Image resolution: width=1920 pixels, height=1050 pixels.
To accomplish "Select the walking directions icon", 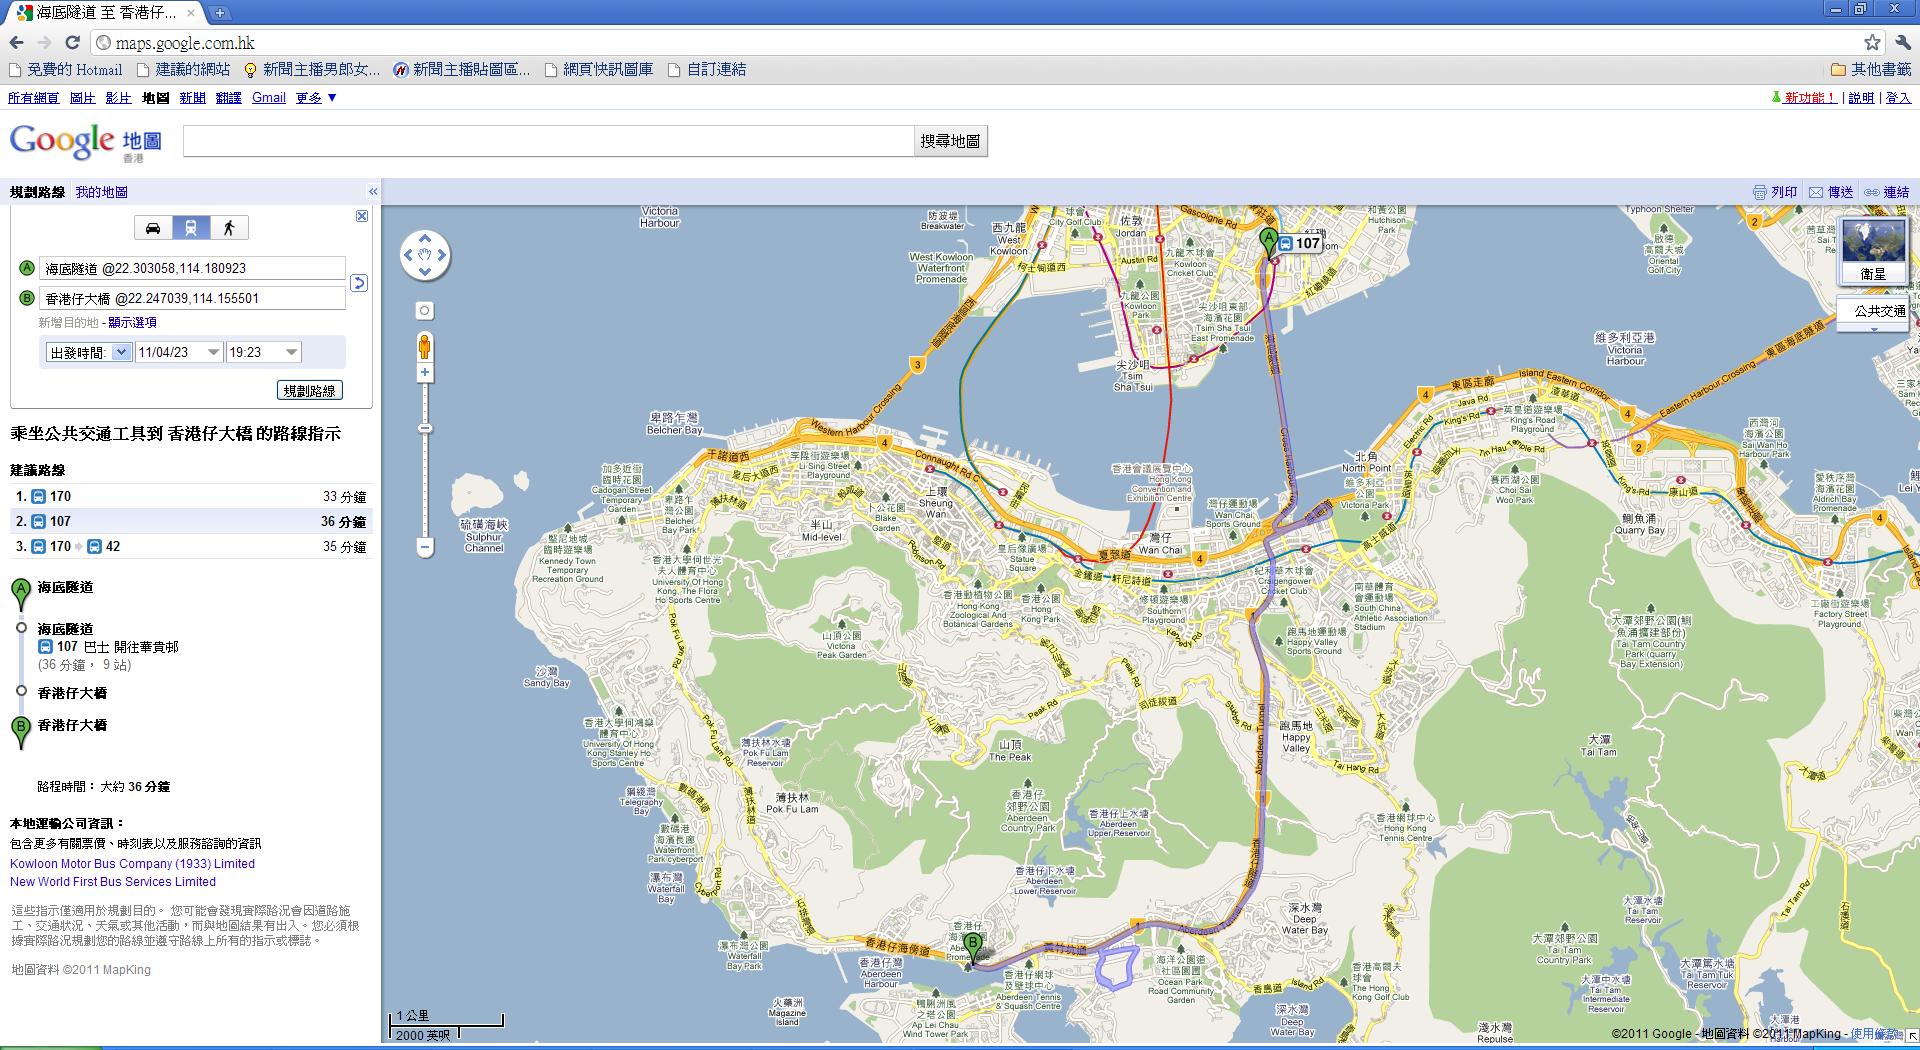I will pyautogui.click(x=229, y=228).
